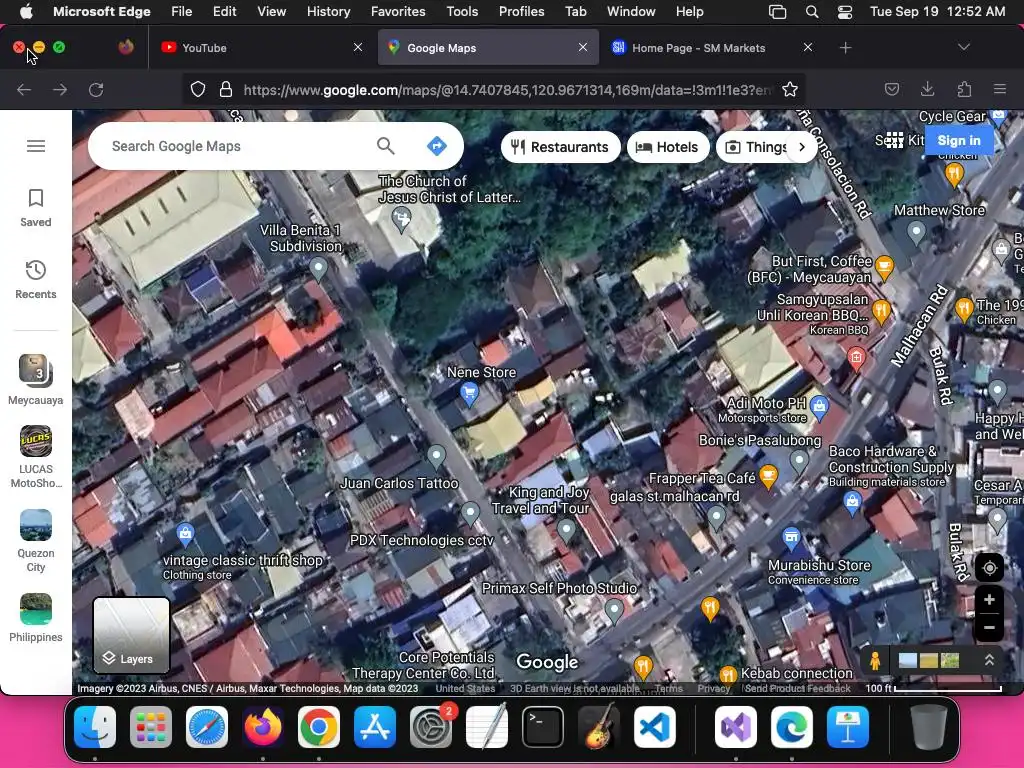Open the Google apps grid
This screenshot has height=768, width=1024.
[895, 140]
